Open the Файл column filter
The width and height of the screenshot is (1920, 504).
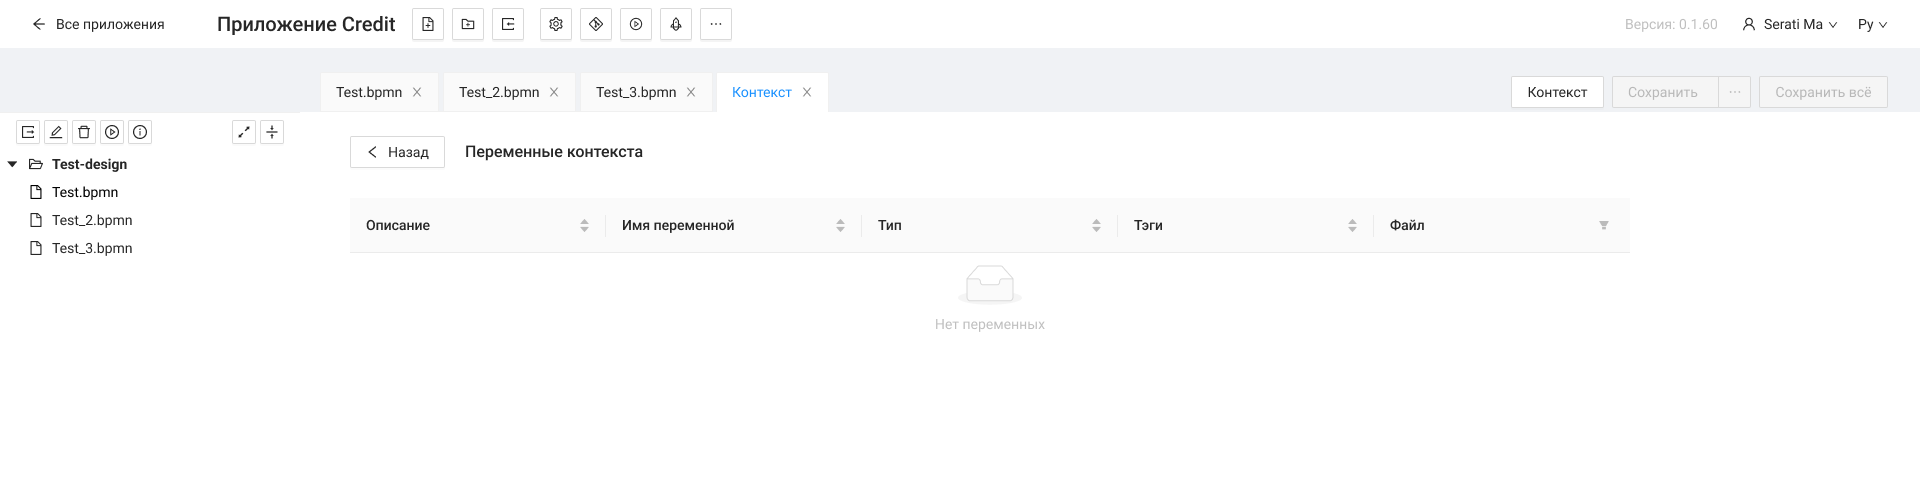tap(1603, 226)
